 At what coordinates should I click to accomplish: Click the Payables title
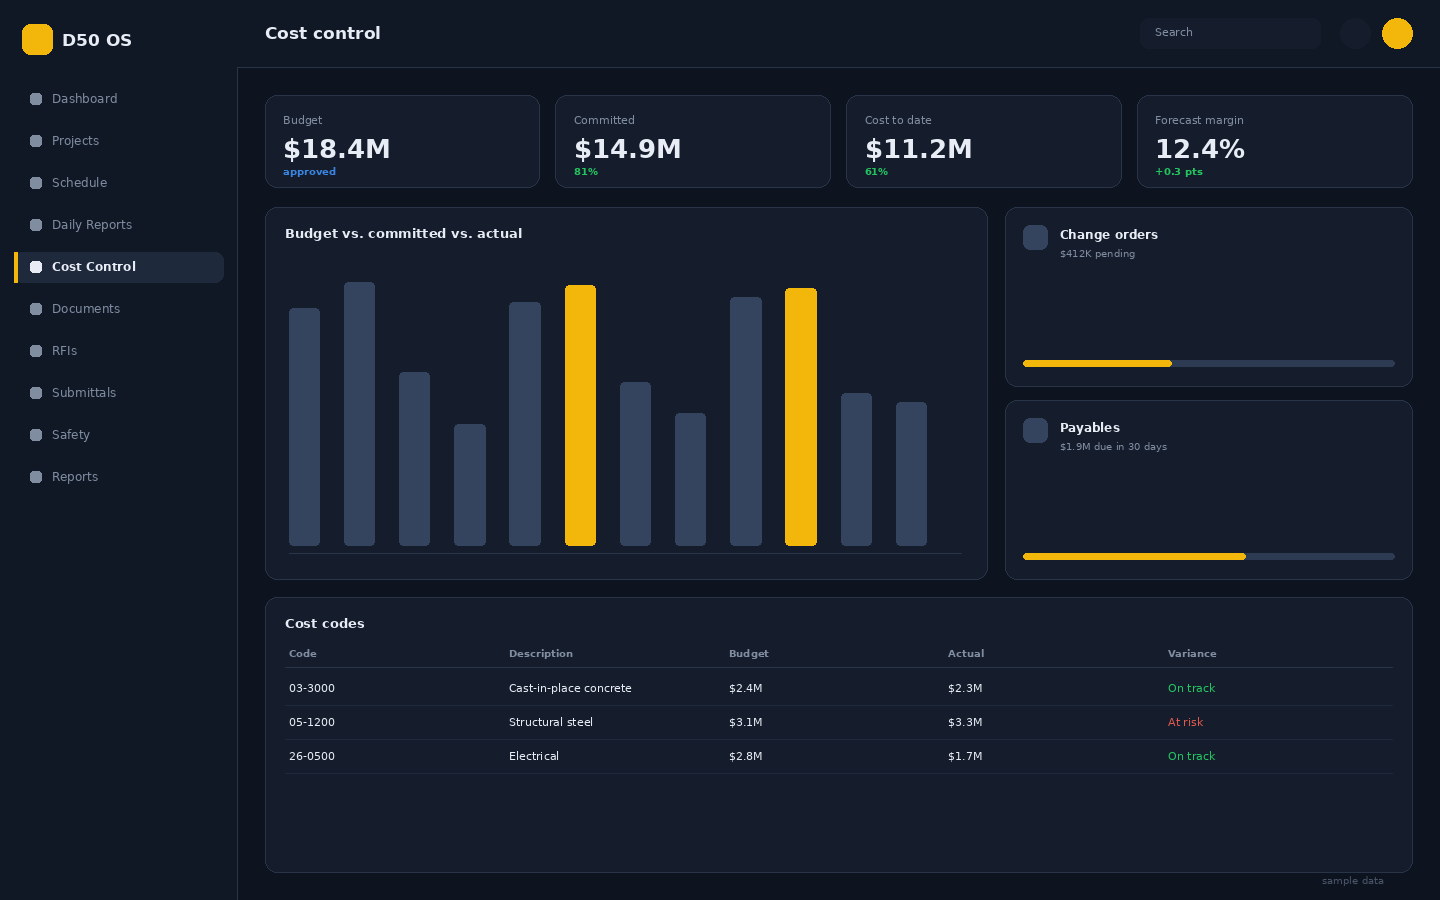coord(1090,428)
